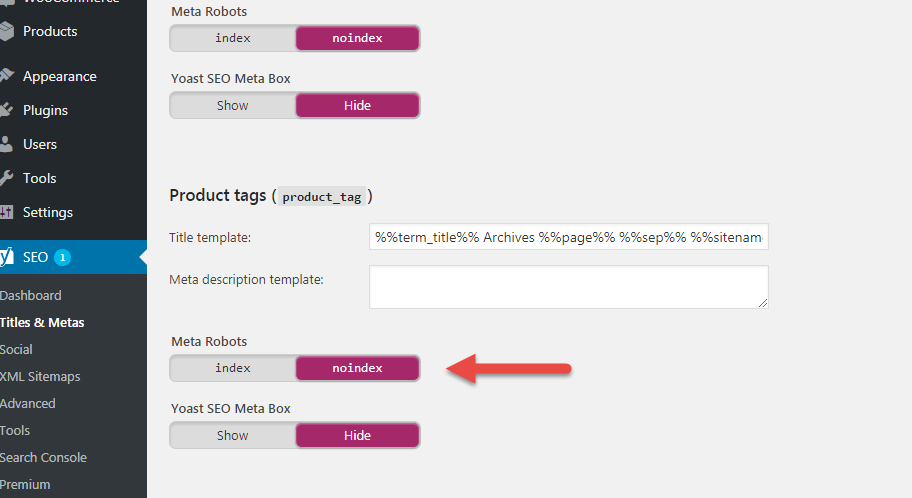Open the Titles & Metas submenu item
912x498 pixels.
click(x=42, y=322)
